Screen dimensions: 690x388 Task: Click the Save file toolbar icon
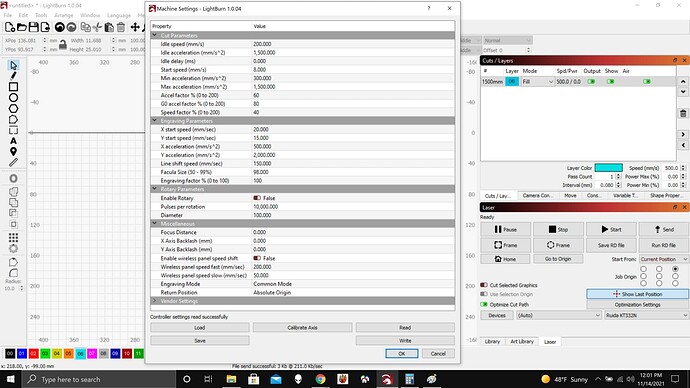point(33,27)
